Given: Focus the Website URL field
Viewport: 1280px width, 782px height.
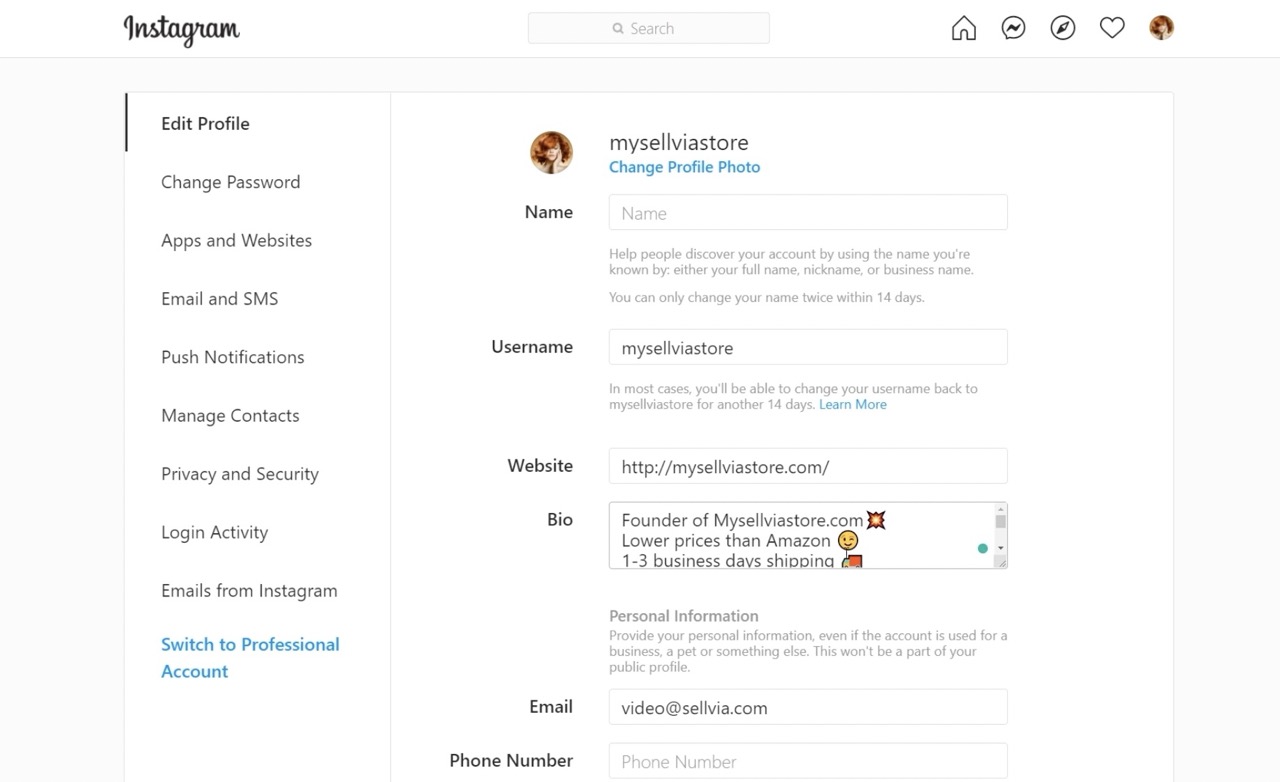Looking at the screenshot, I should coord(807,466).
